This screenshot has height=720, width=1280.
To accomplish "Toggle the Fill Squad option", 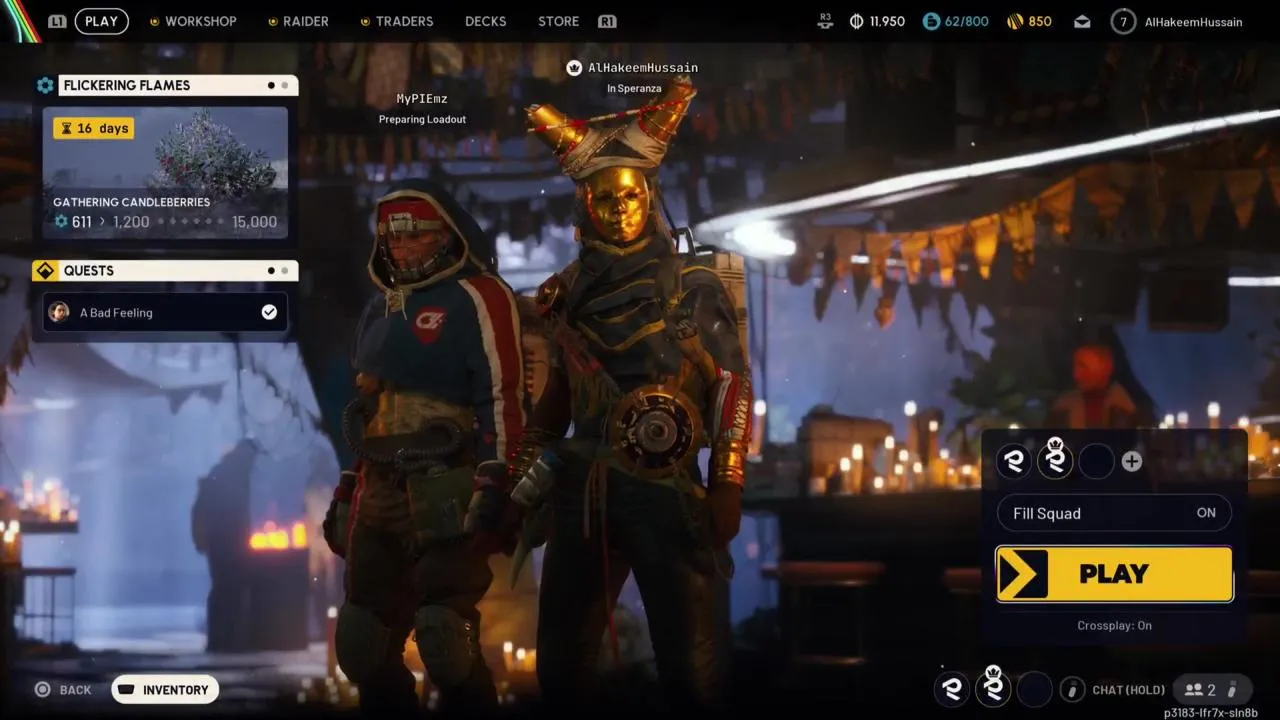I will pos(1114,513).
